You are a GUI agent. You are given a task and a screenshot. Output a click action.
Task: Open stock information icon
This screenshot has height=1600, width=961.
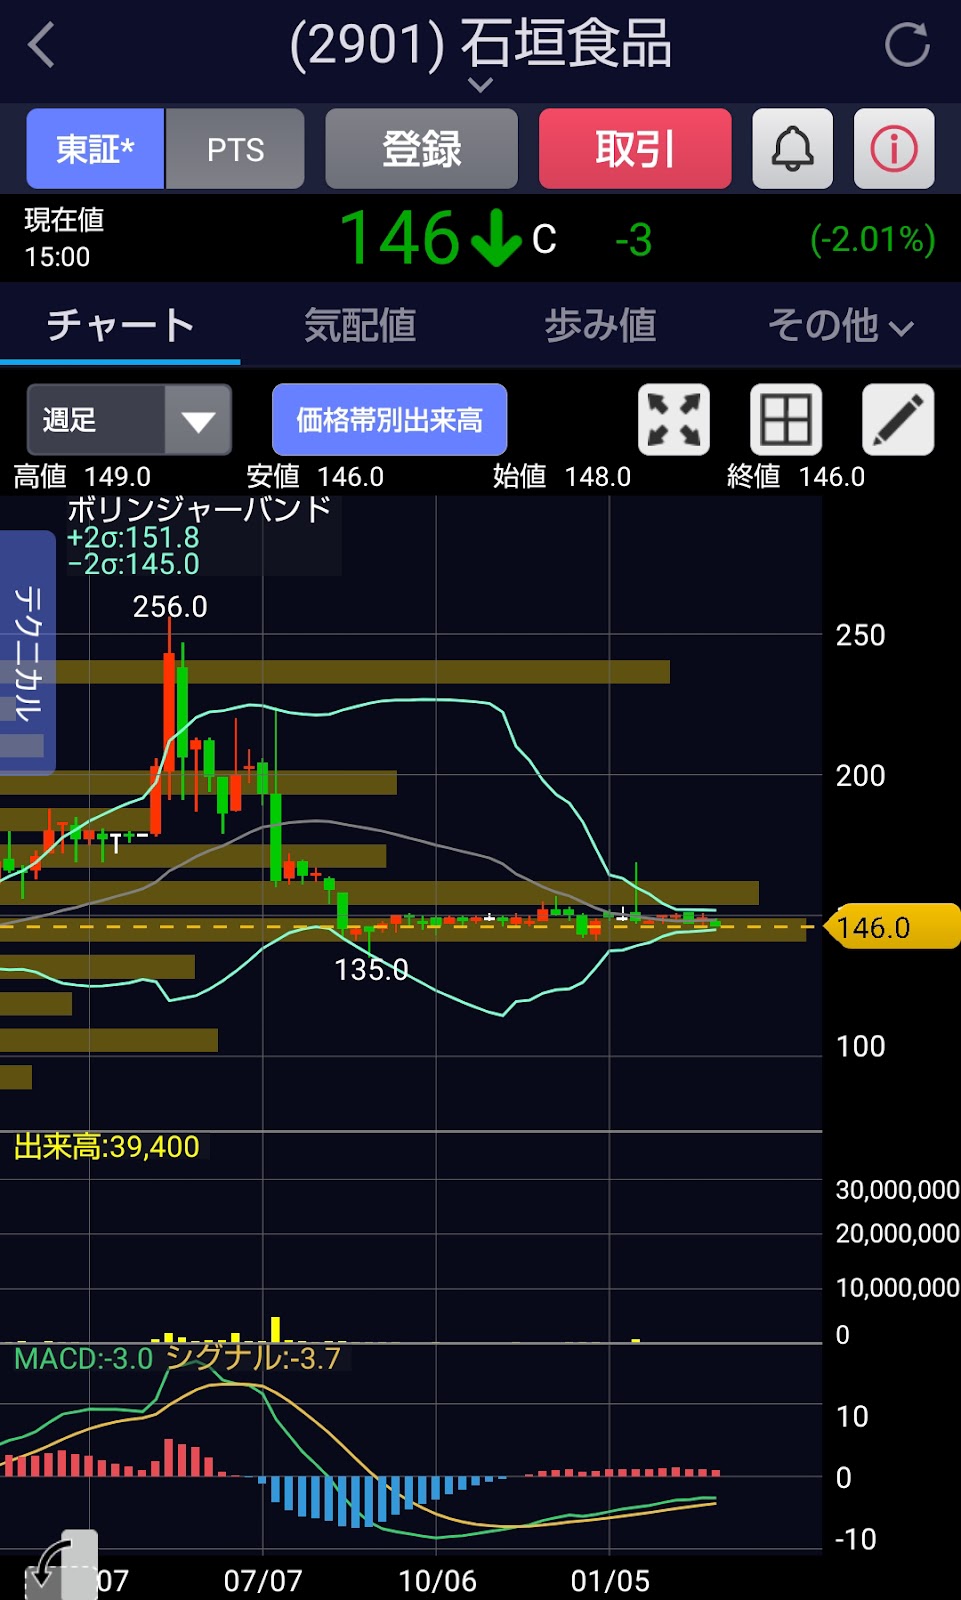[x=894, y=149]
